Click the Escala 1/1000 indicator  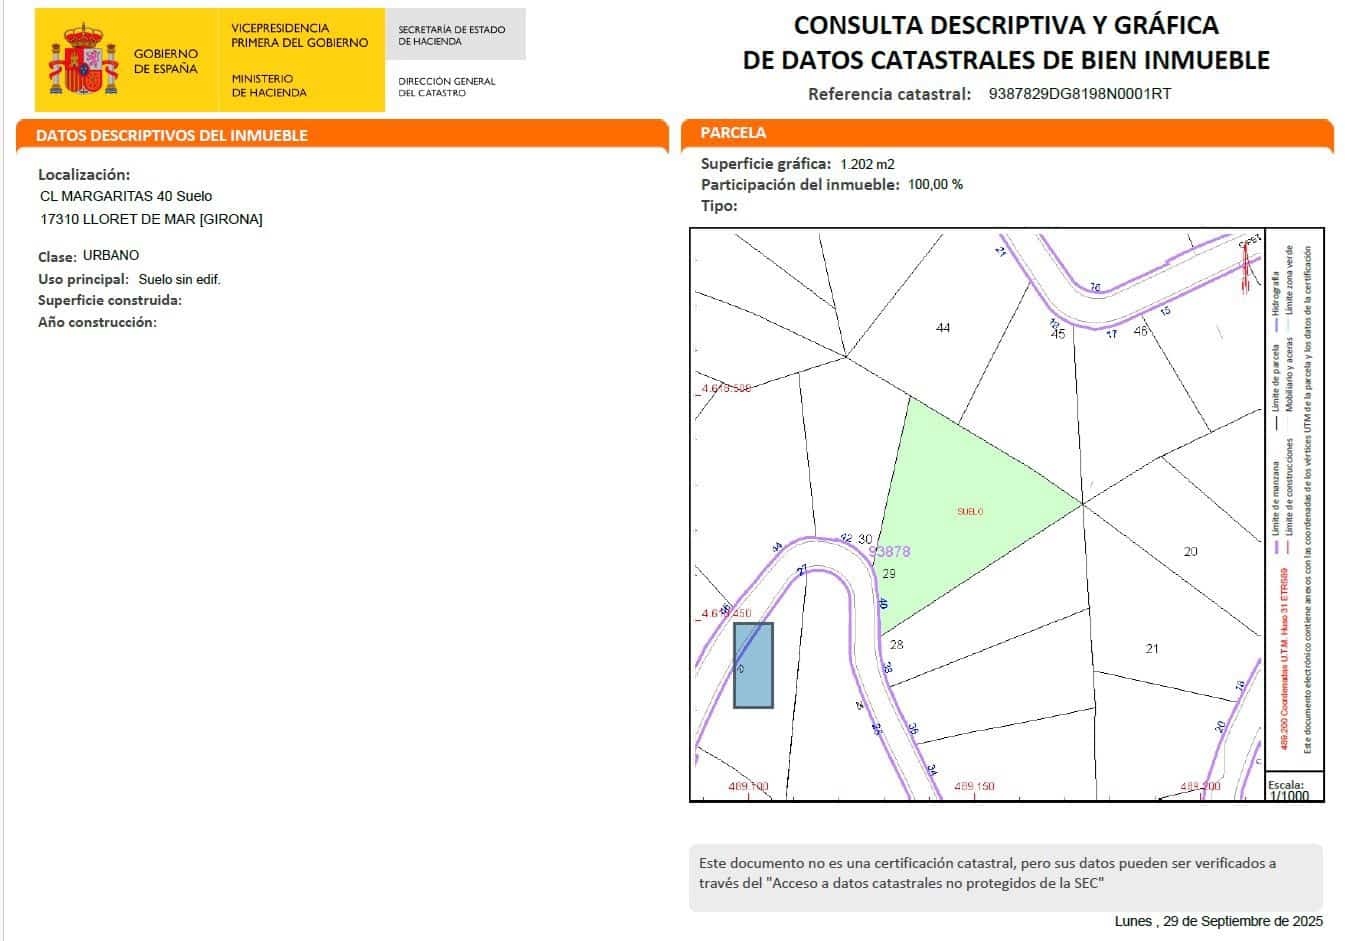[x=1290, y=790]
